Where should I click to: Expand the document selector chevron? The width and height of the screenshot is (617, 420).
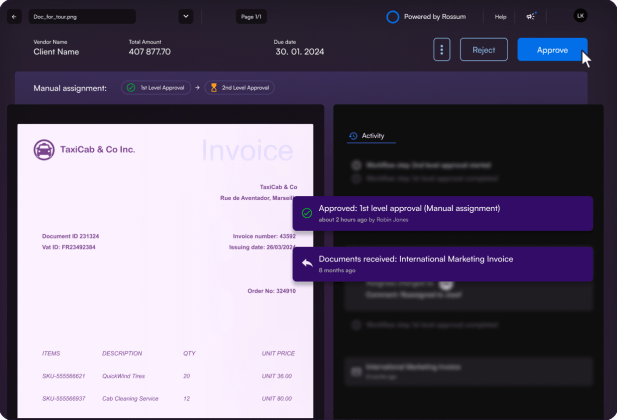click(185, 16)
